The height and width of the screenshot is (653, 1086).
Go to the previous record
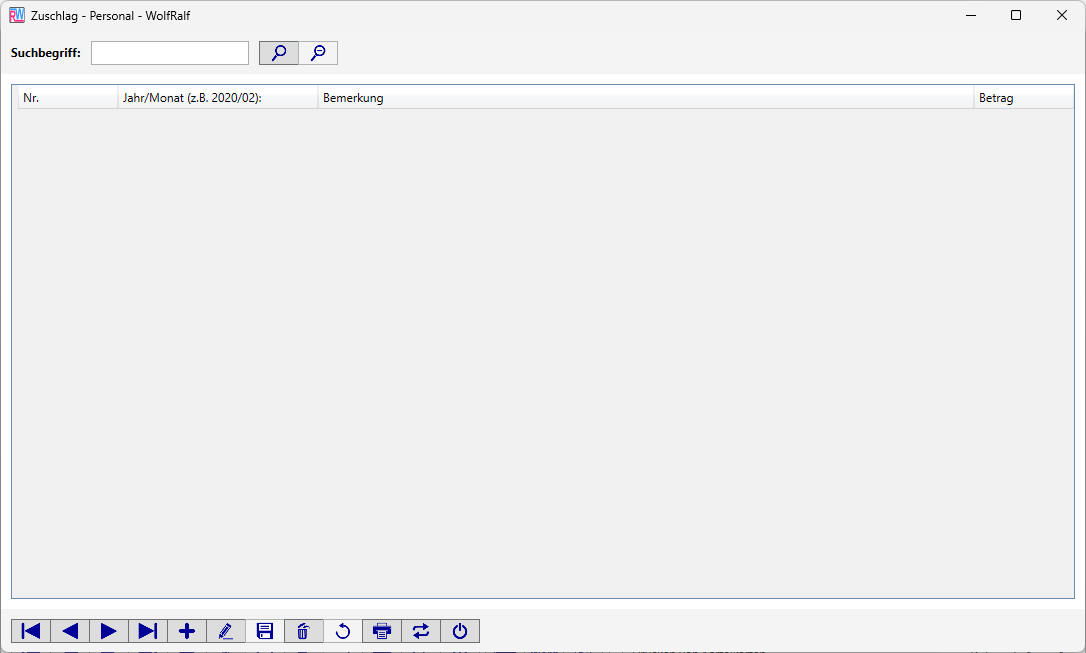coord(70,631)
